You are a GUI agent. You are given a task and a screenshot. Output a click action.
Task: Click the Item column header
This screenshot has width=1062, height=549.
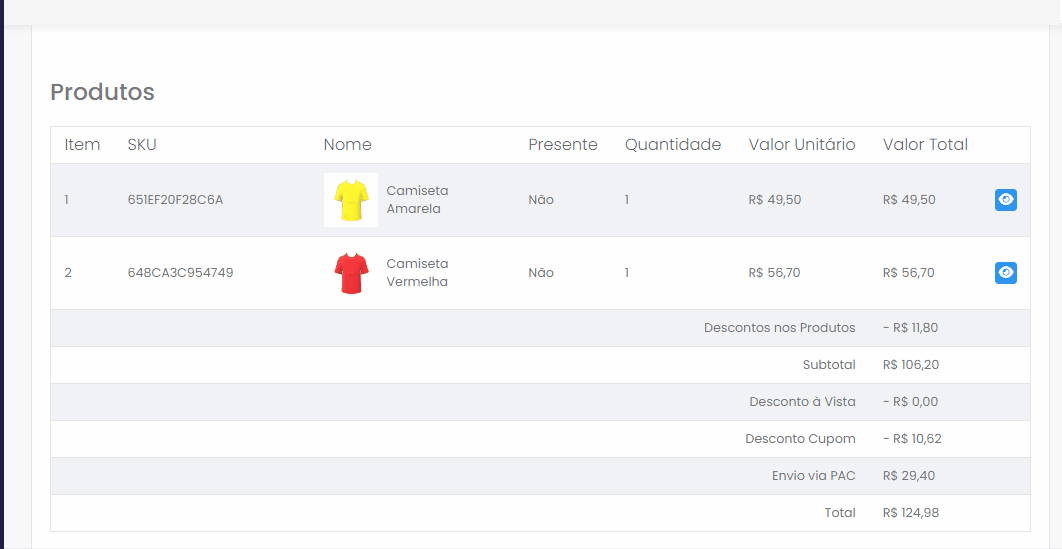pyautogui.click(x=82, y=144)
